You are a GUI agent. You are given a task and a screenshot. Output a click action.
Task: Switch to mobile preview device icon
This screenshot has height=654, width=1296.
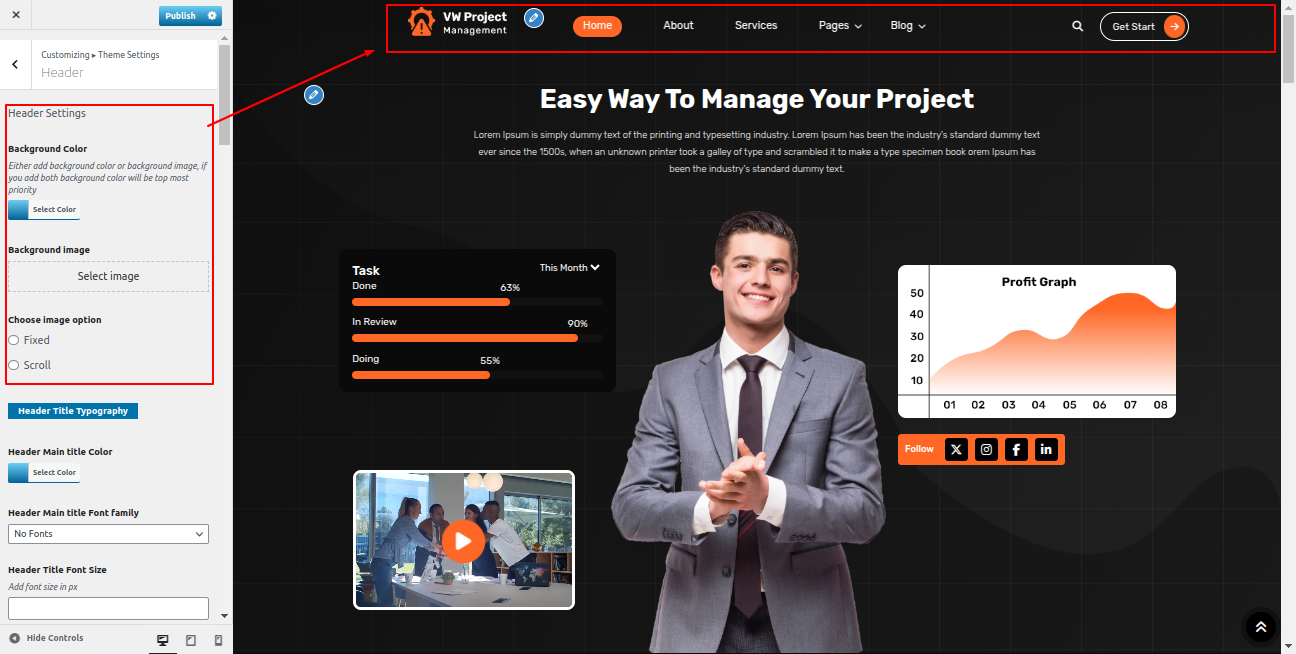[x=218, y=640]
